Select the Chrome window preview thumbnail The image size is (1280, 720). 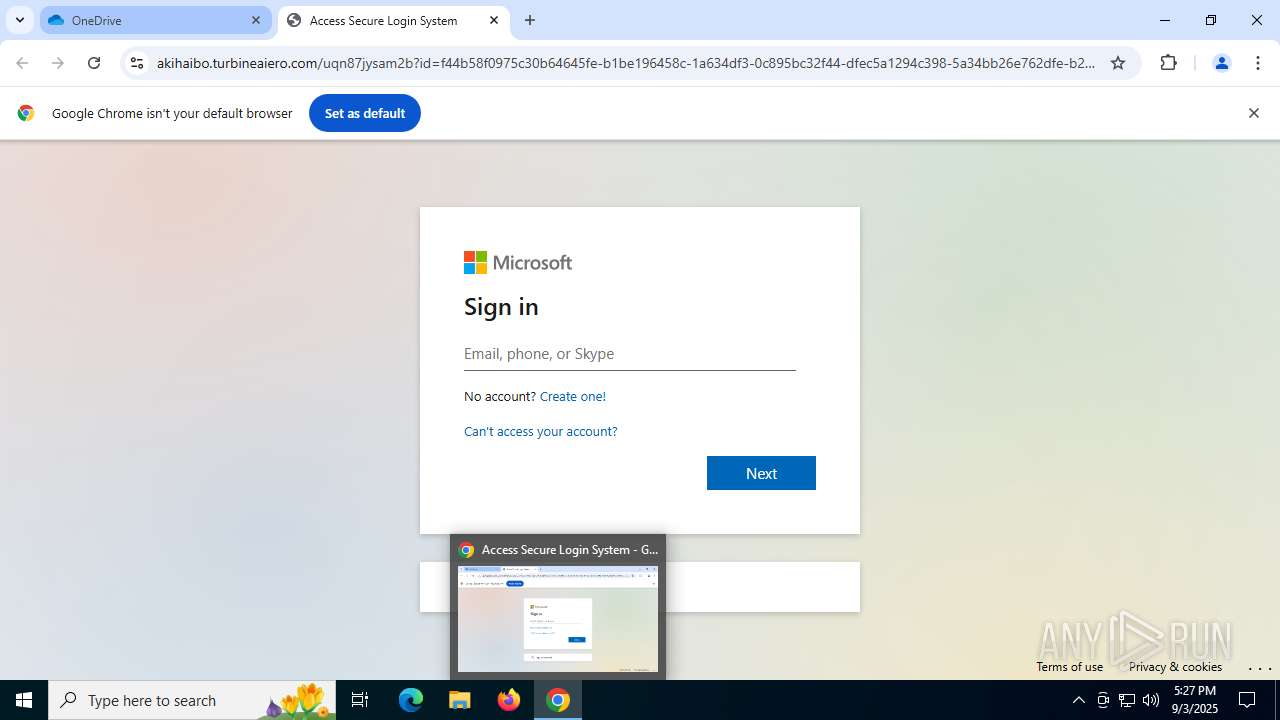(x=558, y=619)
